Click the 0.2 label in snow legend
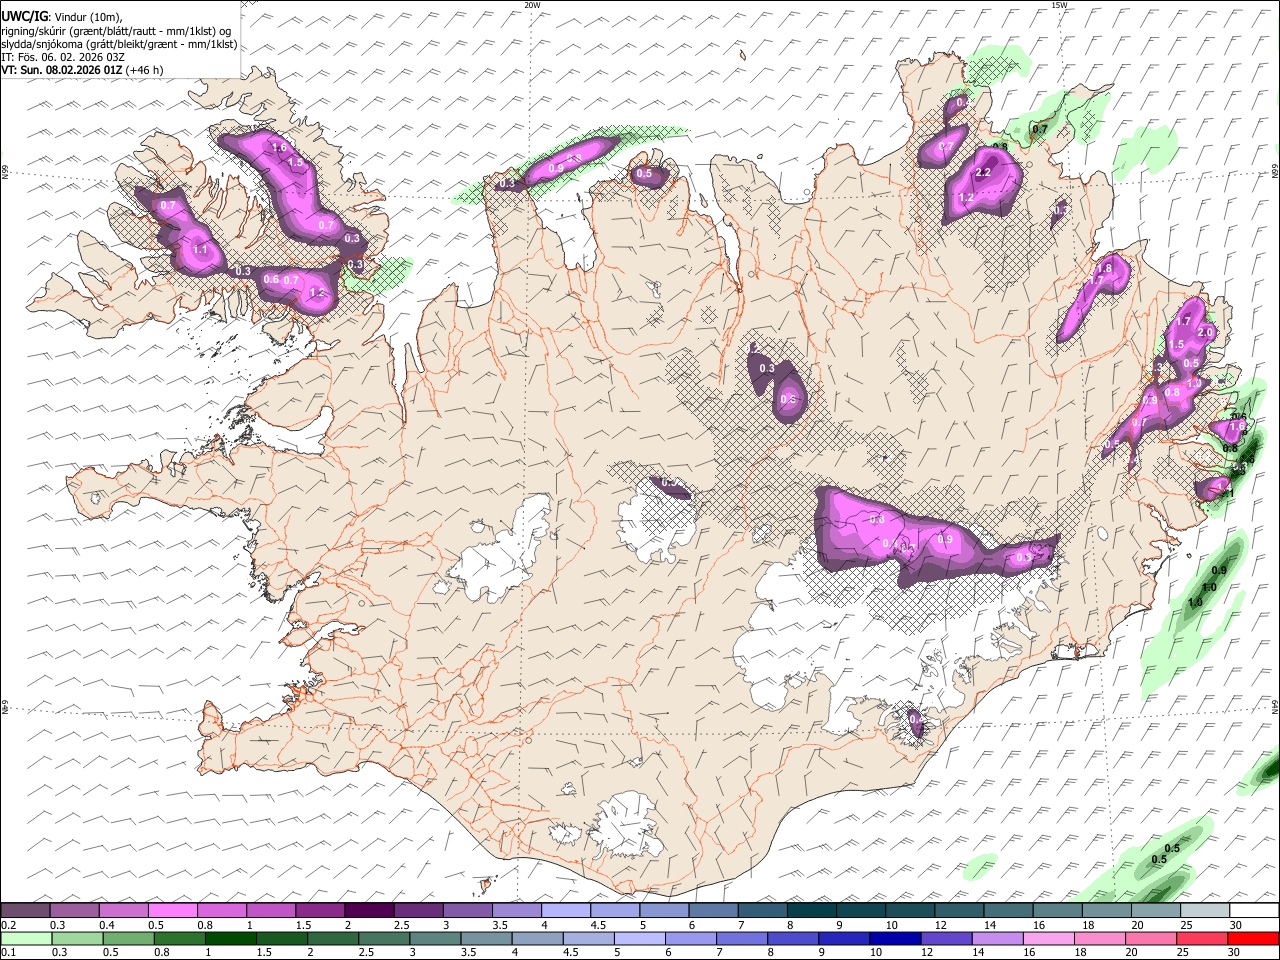The width and height of the screenshot is (1280, 960). (x=8, y=925)
